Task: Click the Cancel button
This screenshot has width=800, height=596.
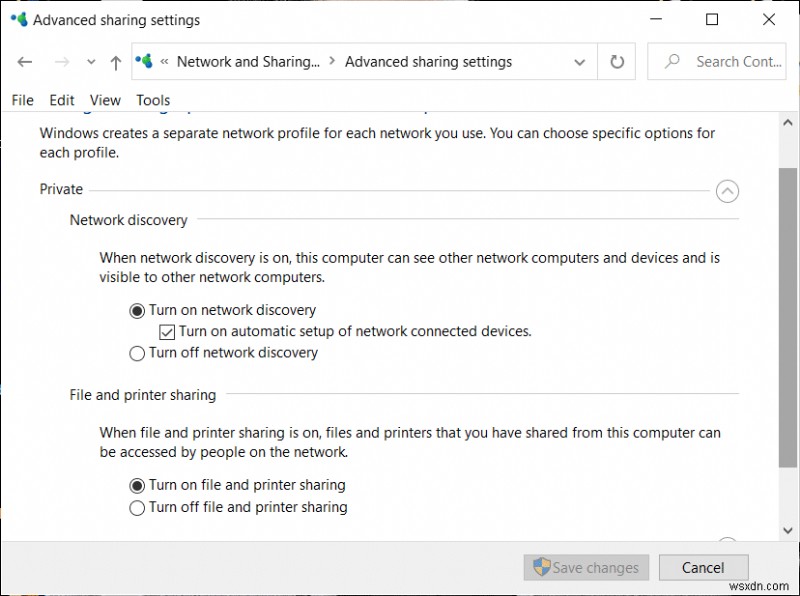Action: click(704, 567)
